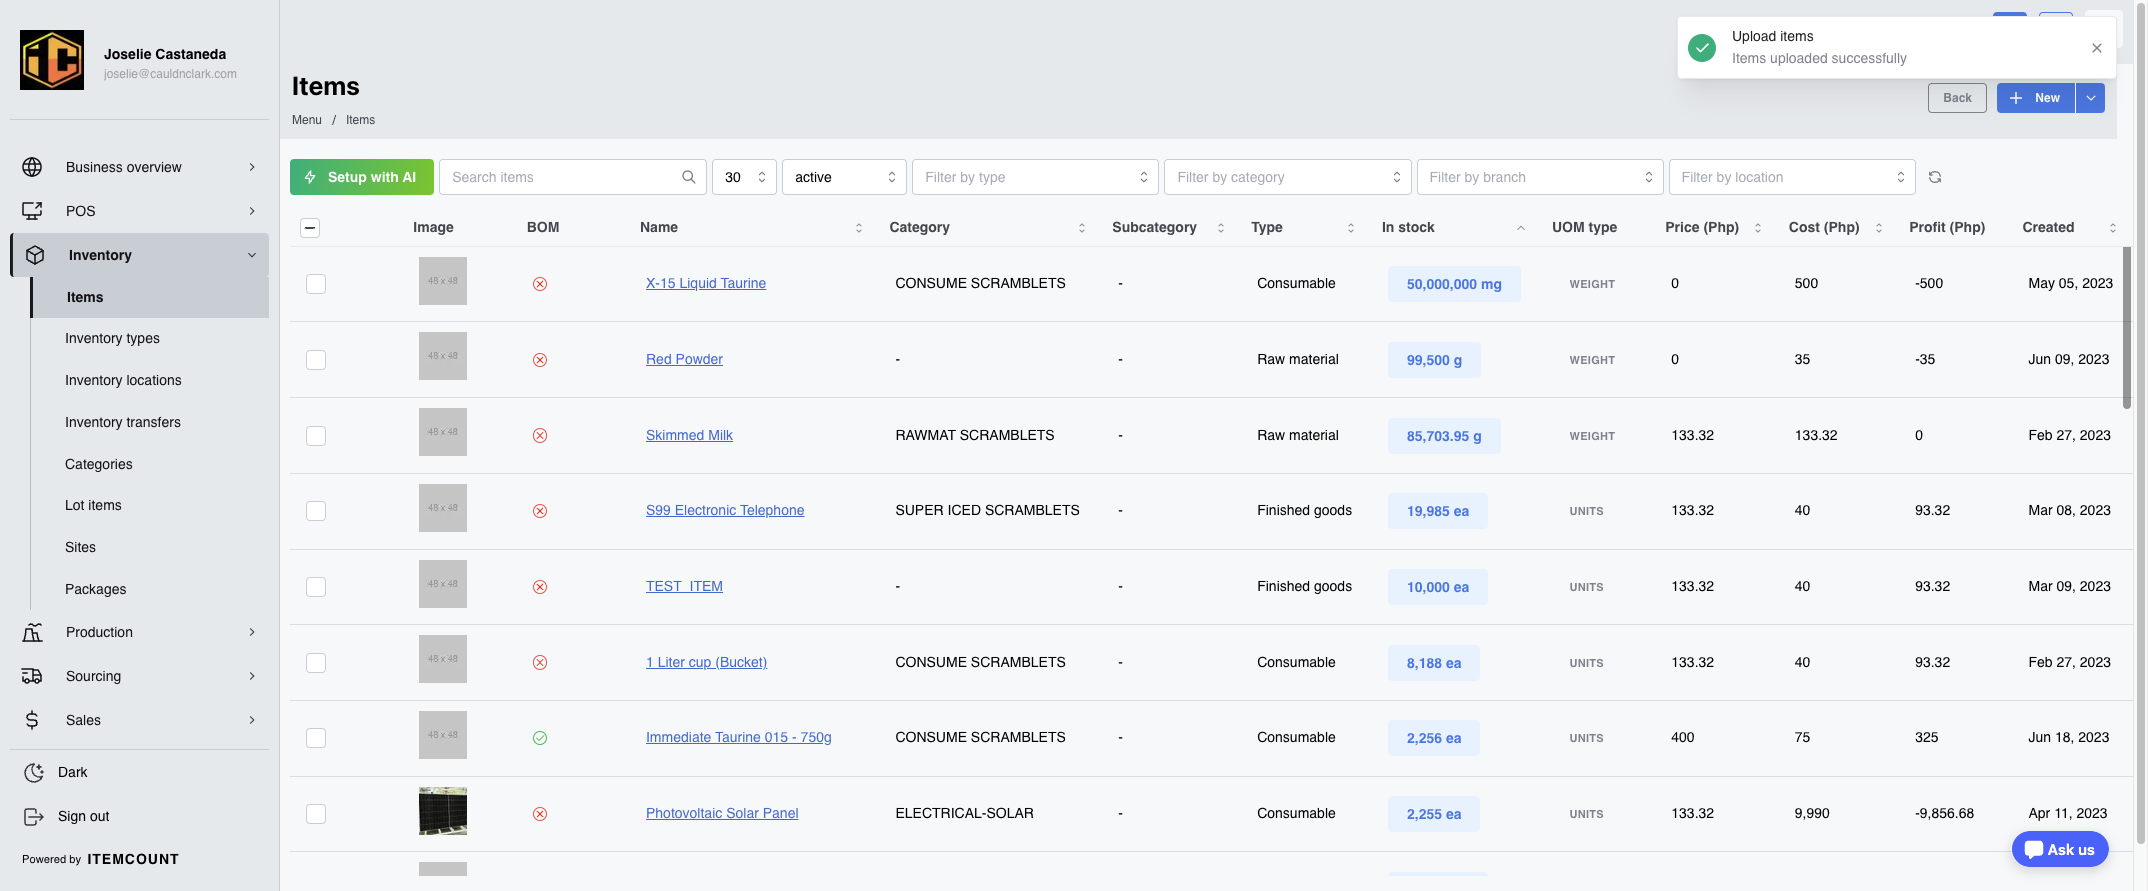
Task: Click the BOM status icon for Immediate Taurine
Action: click(540, 738)
